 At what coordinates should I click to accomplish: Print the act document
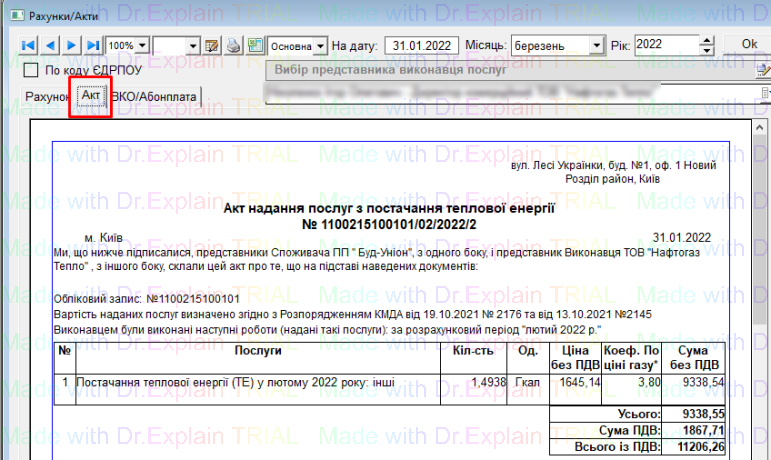click(x=234, y=46)
